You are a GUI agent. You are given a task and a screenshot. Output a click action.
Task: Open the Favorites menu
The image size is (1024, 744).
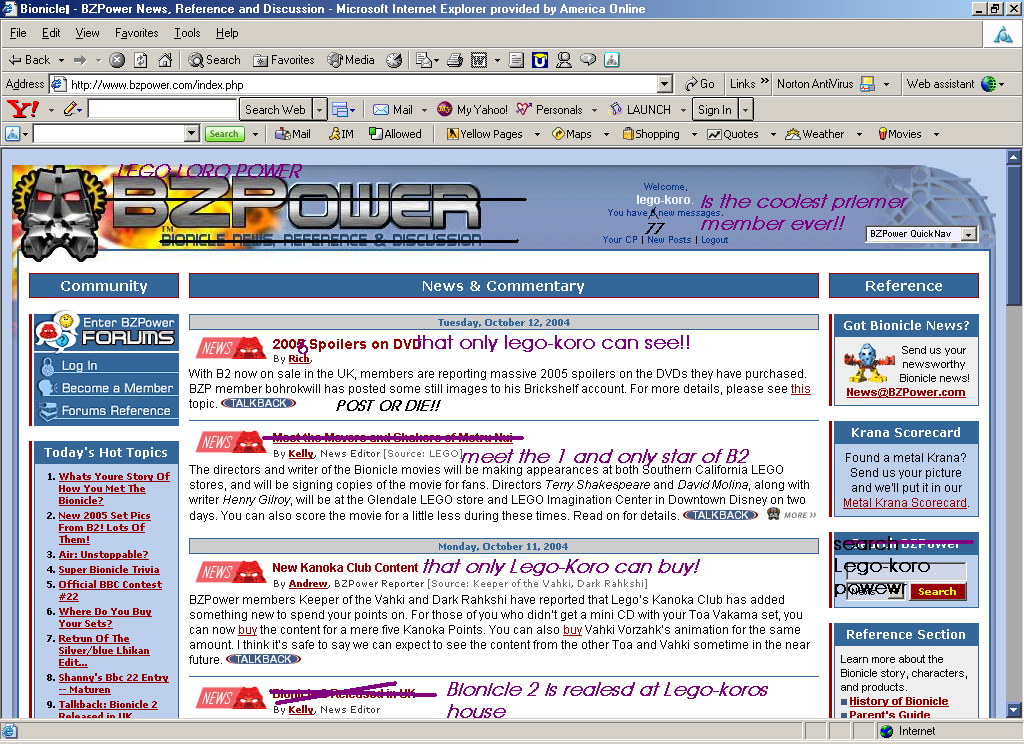click(x=136, y=33)
